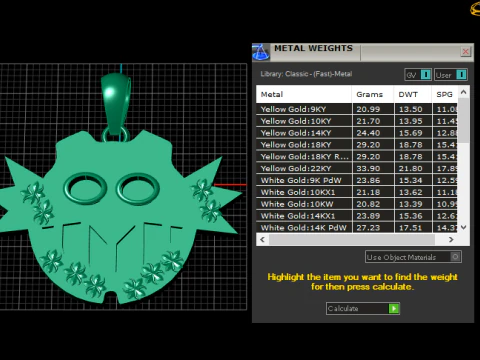This screenshot has width=480, height=360.
Task: Click the 33.90 grams value
Action: 368,168
